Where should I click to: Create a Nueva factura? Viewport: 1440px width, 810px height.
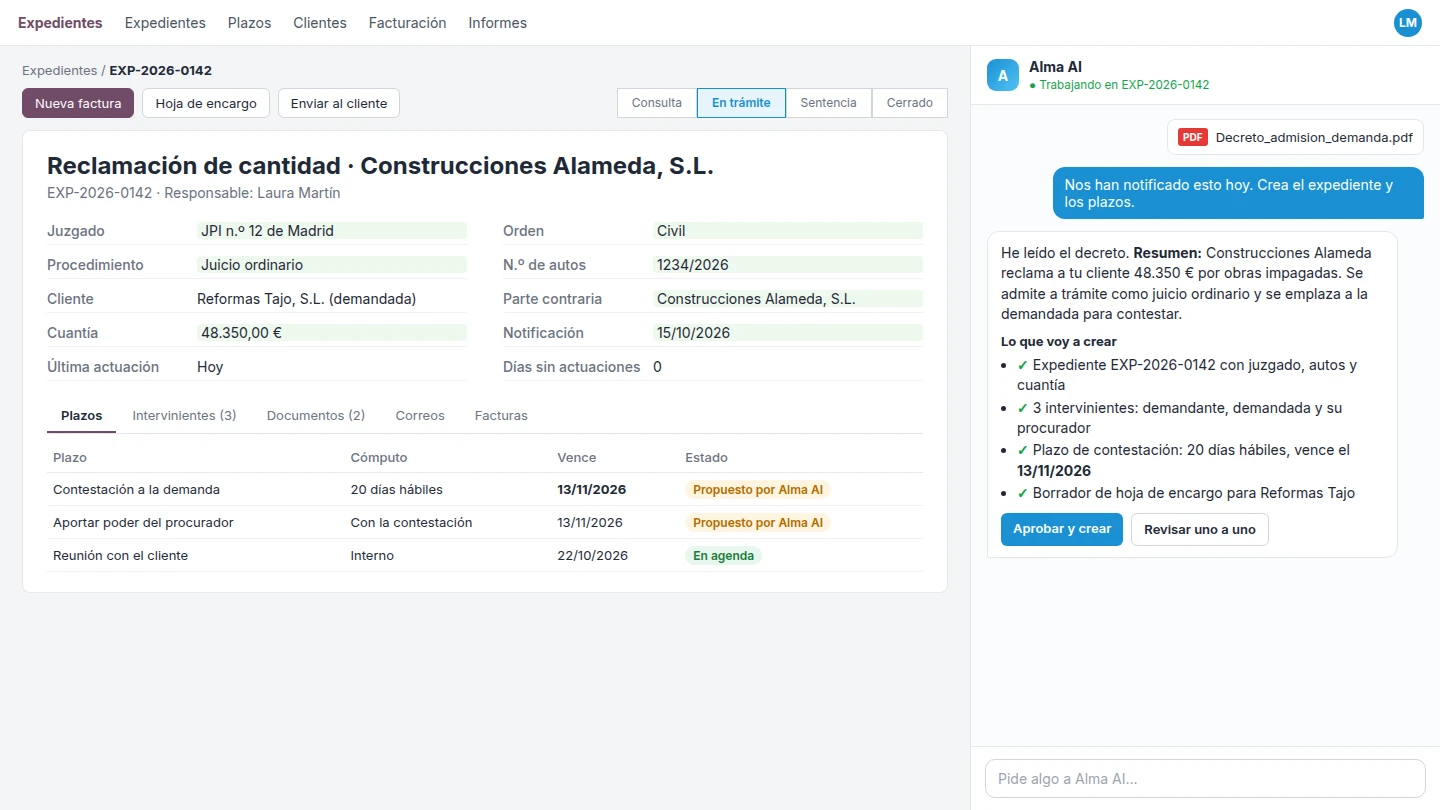pyautogui.click(x=78, y=103)
